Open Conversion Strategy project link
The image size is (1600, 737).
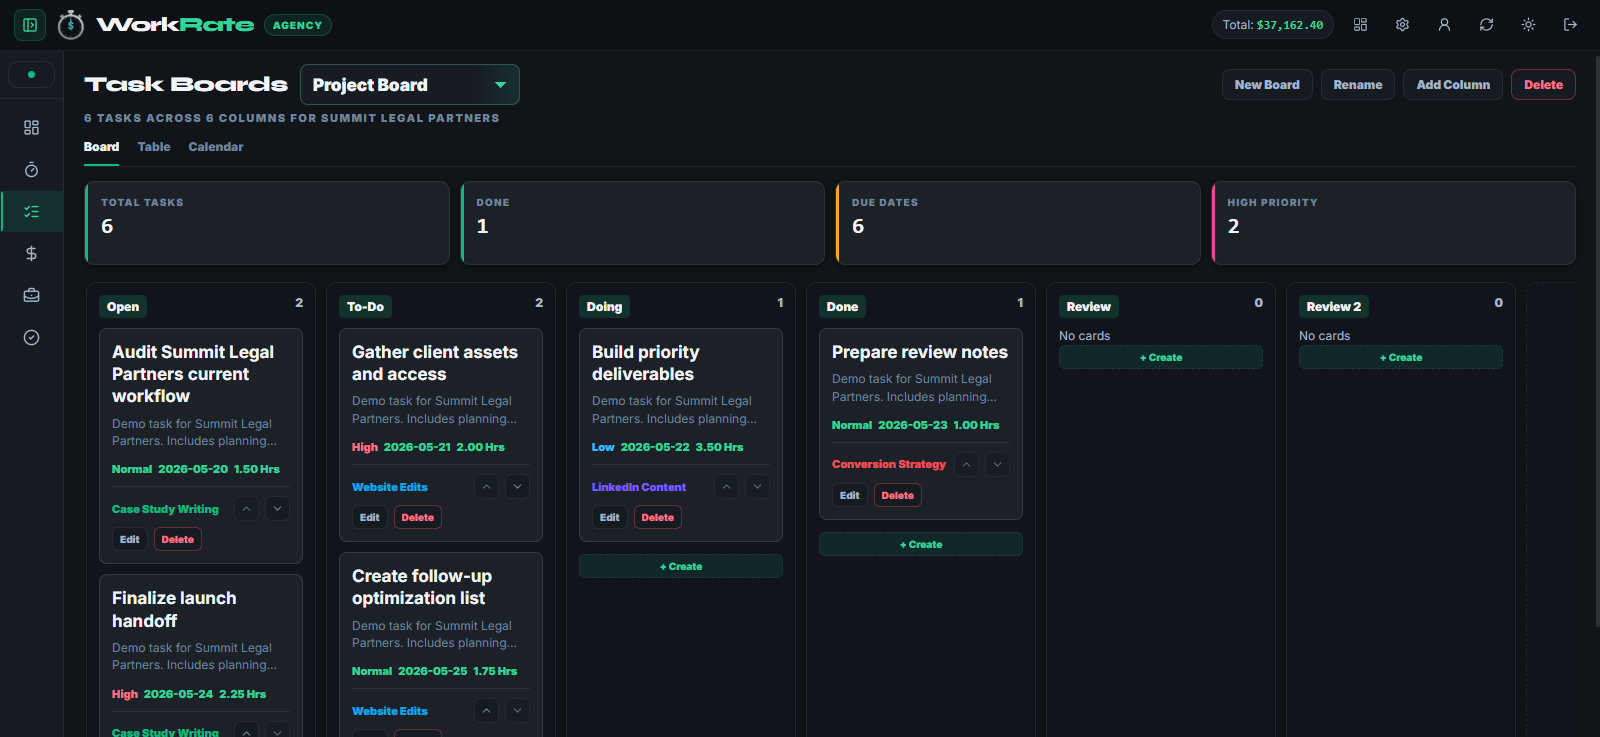click(x=889, y=464)
